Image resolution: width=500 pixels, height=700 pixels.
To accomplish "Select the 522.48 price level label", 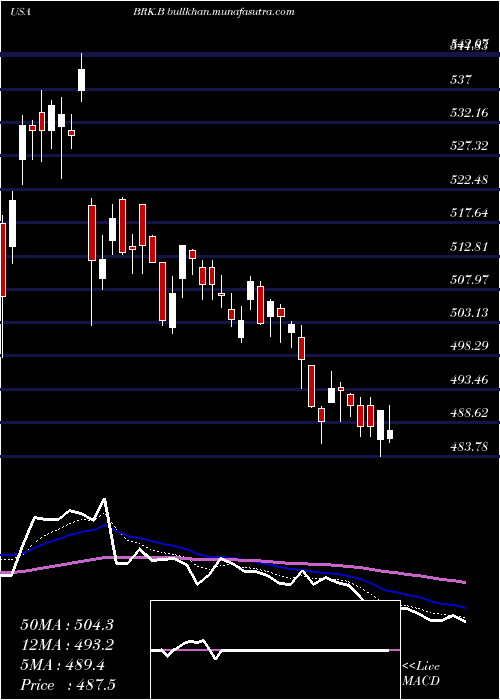I will tap(470, 179).
